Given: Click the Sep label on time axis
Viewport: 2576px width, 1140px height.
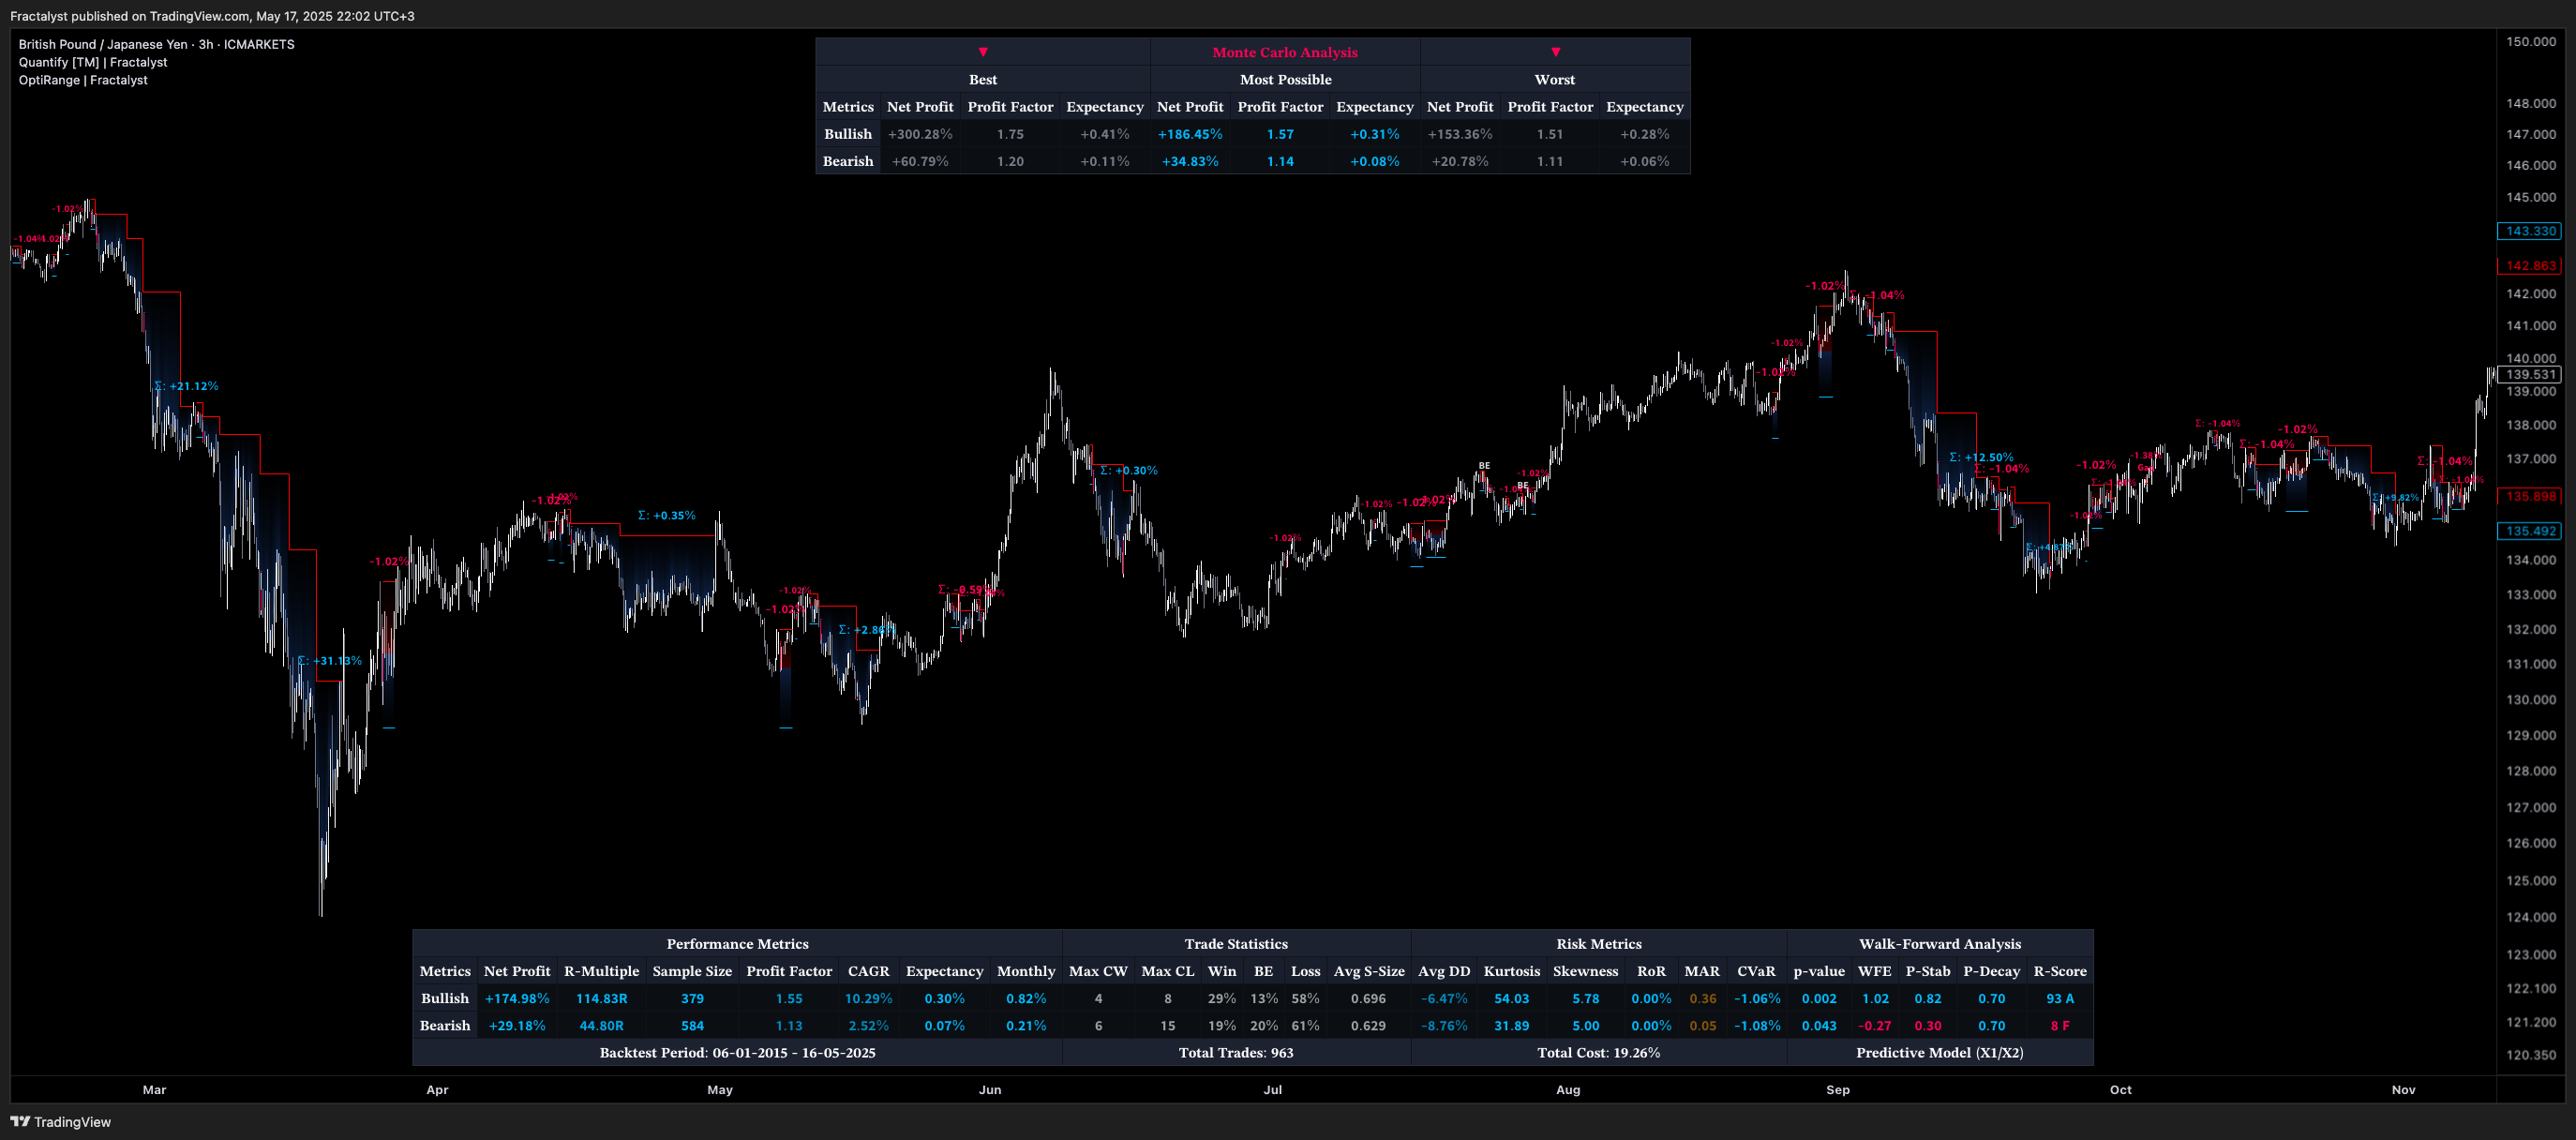Looking at the screenshot, I should click(x=1838, y=1090).
